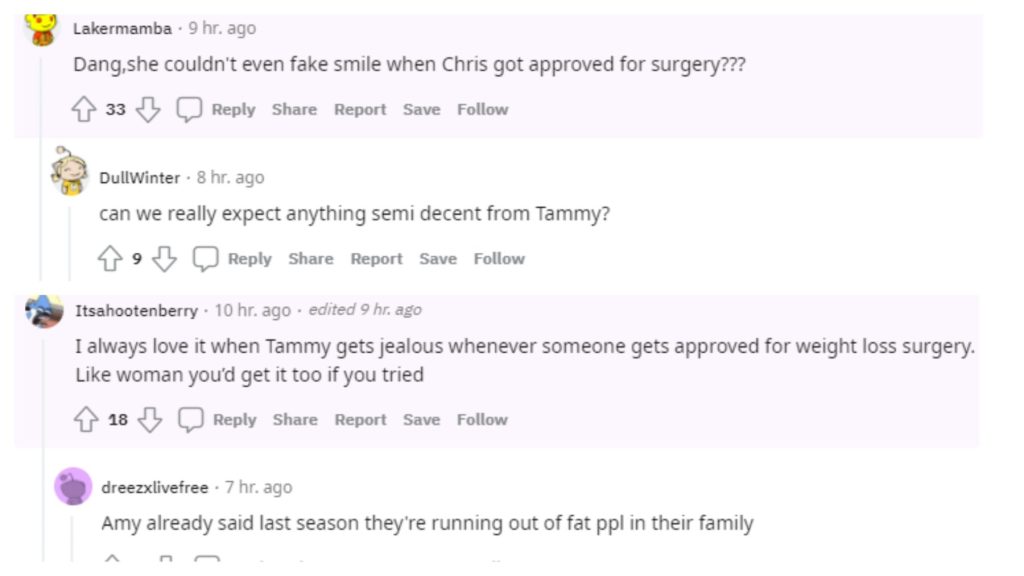Save Itsahootenberry's comment
The width and height of the screenshot is (1024, 576).
pos(421,420)
